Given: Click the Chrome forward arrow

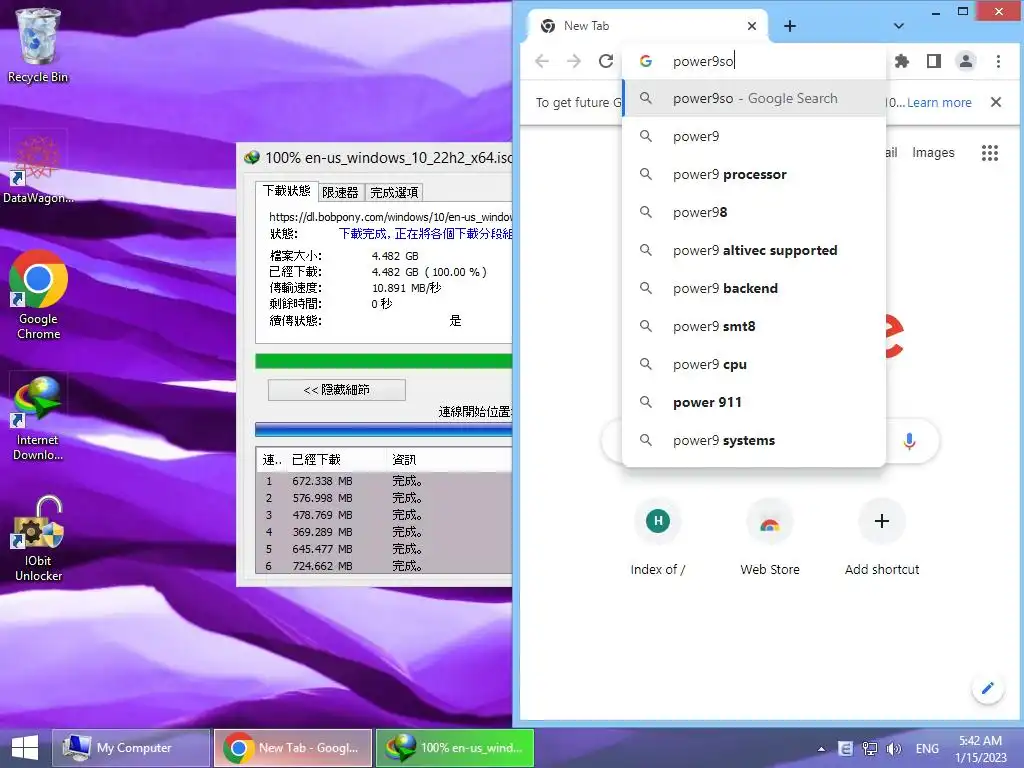Looking at the screenshot, I should pos(573,61).
